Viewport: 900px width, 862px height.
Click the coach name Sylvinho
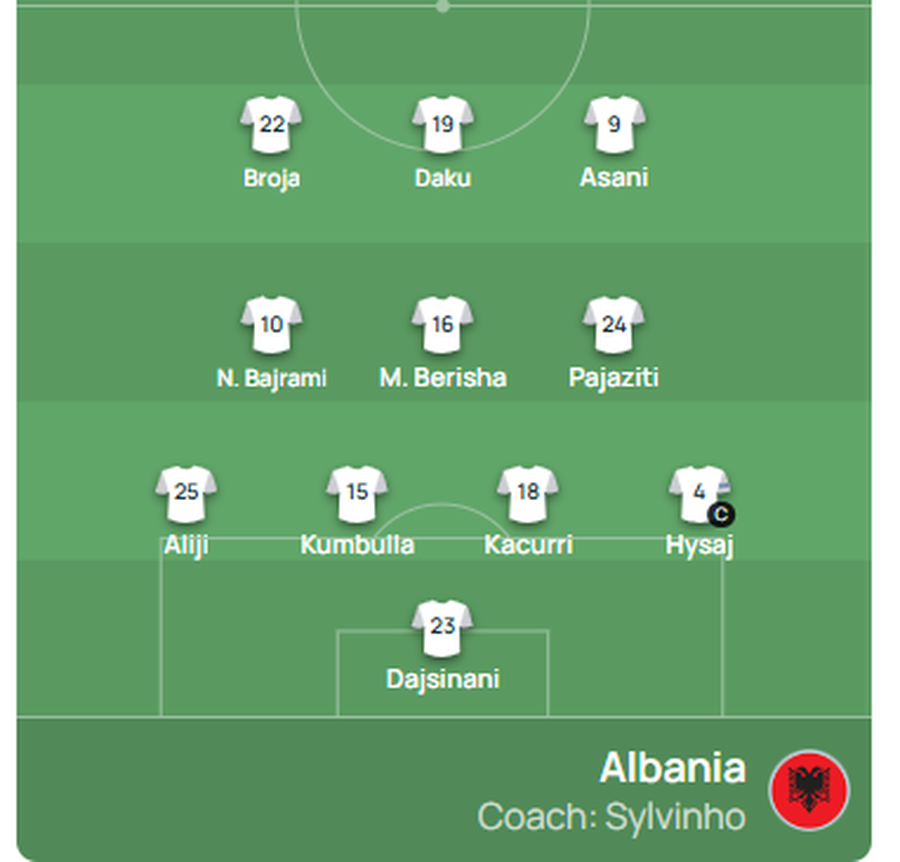click(x=675, y=817)
